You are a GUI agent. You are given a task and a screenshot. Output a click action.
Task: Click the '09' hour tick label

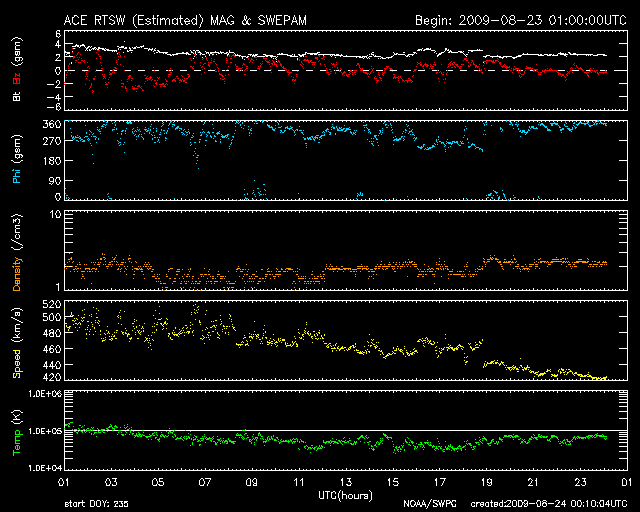[x=252, y=483]
